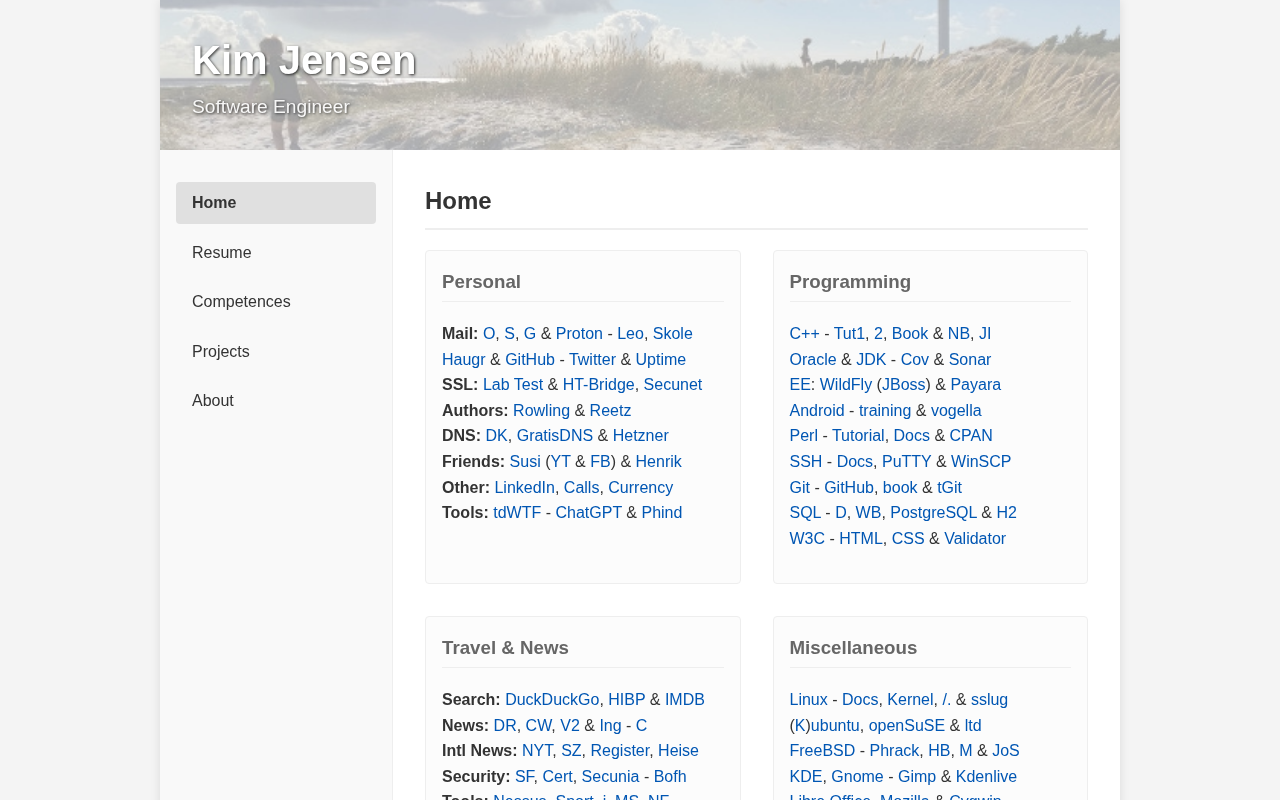
Task: Visit the WildFly link
Action: pyautogui.click(x=846, y=385)
